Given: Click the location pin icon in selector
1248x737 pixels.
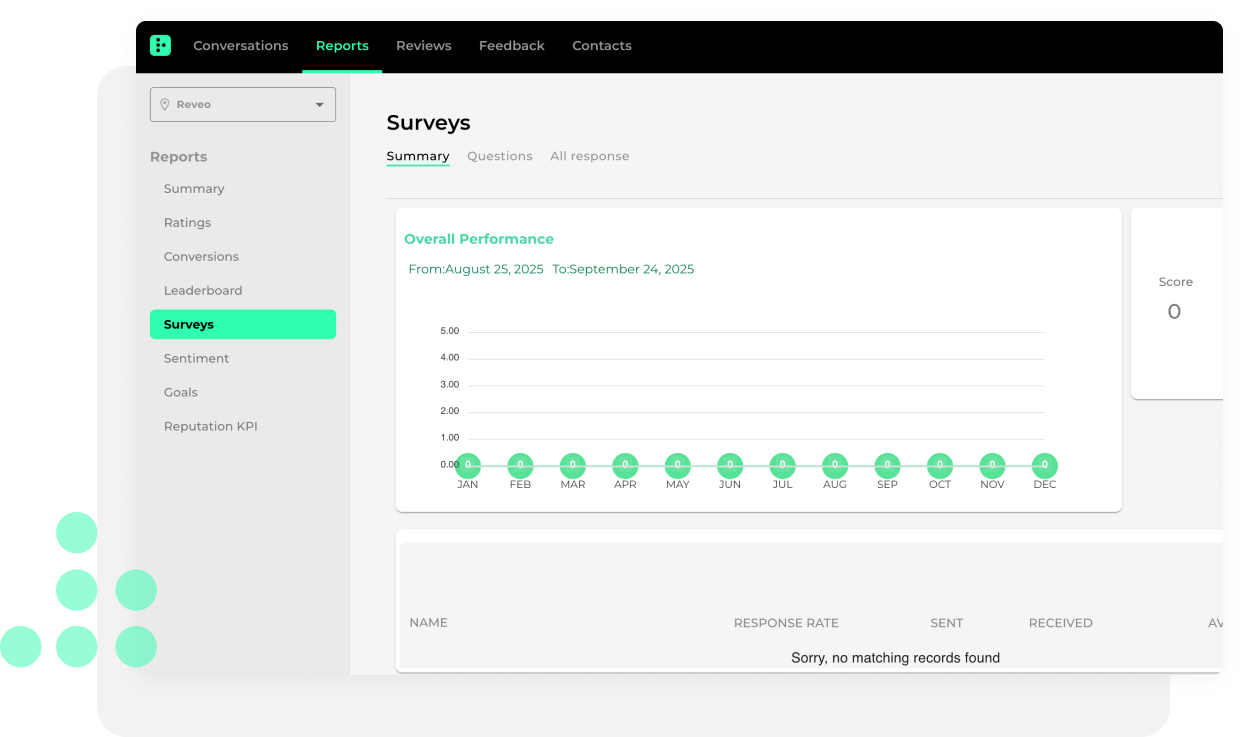Looking at the screenshot, I should (165, 104).
